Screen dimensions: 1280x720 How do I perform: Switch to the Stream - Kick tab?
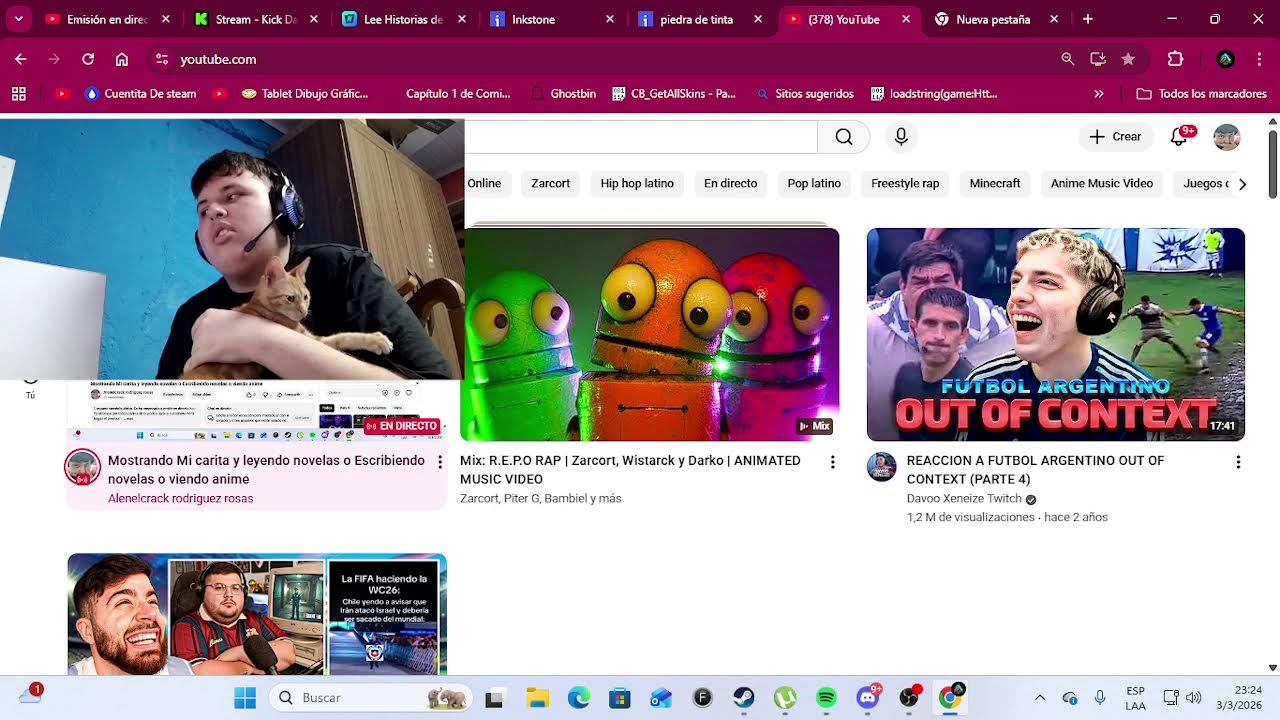coord(256,19)
